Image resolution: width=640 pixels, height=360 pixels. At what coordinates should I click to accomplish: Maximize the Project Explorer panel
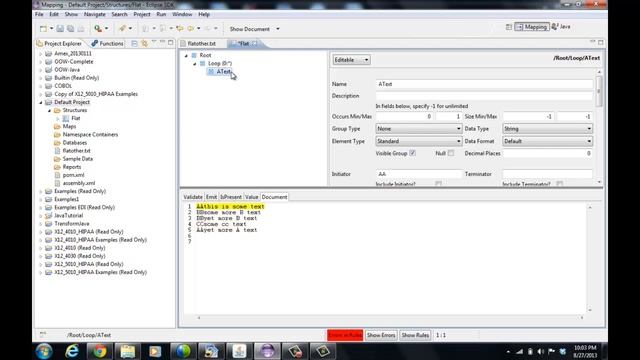click(x=171, y=42)
